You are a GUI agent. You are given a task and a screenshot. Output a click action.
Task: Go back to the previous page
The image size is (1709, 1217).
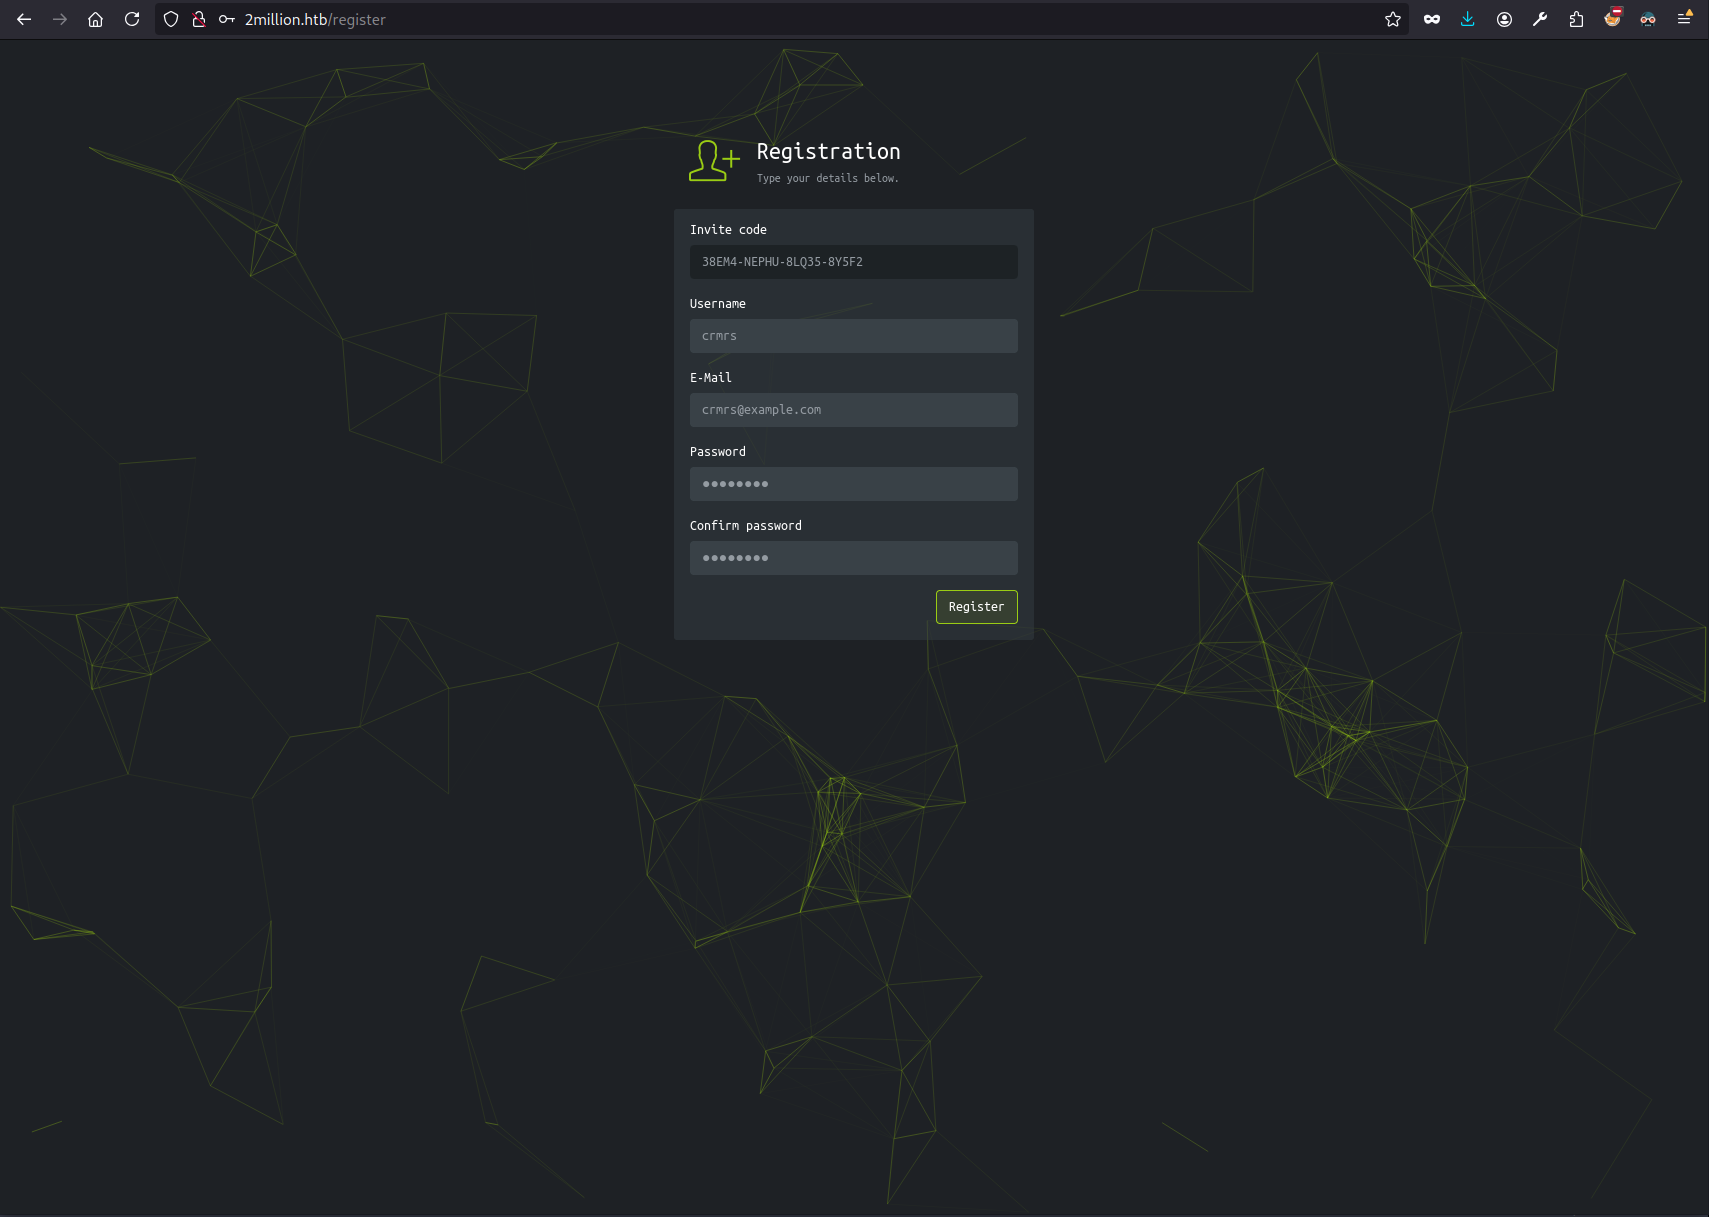[24, 19]
